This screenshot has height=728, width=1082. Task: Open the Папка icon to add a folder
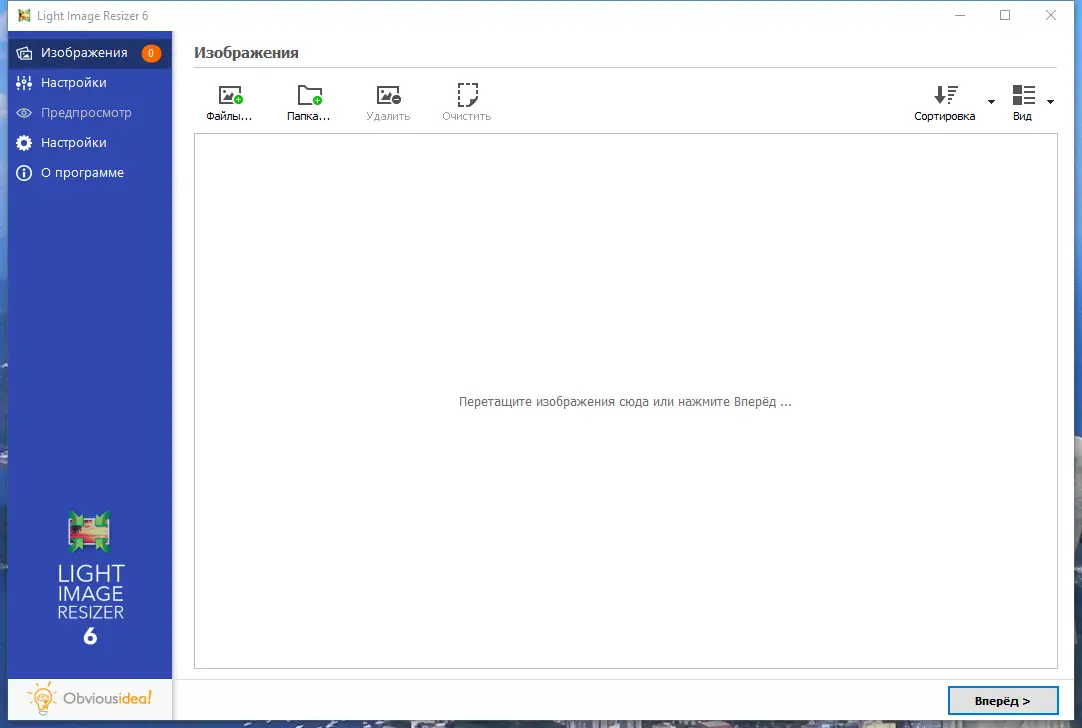tap(308, 95)
